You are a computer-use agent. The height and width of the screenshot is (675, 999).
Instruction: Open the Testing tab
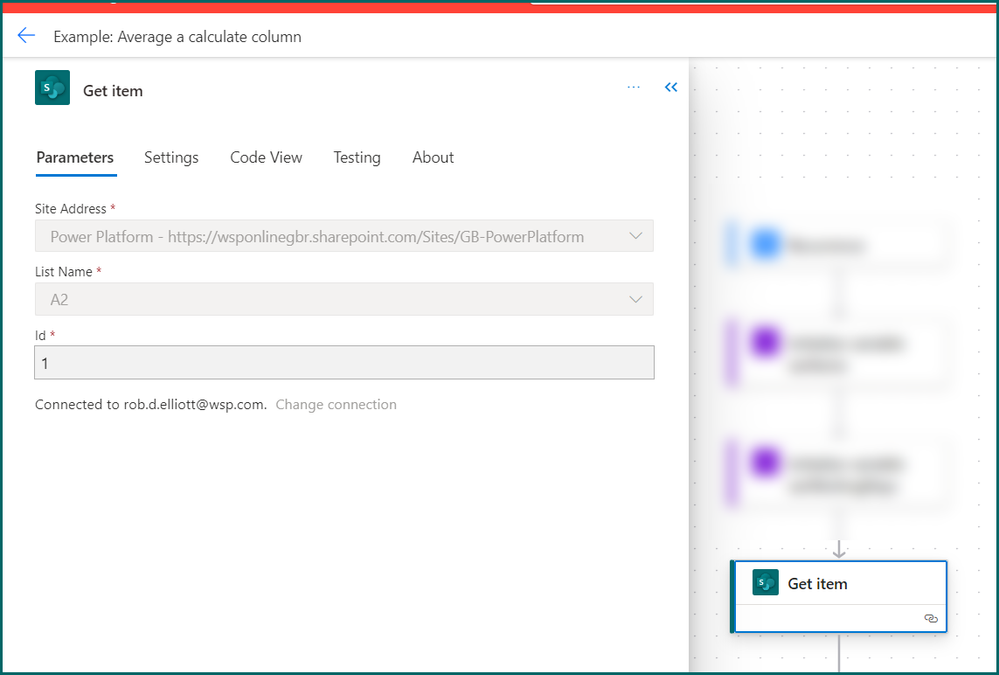[x=357, y=157]
